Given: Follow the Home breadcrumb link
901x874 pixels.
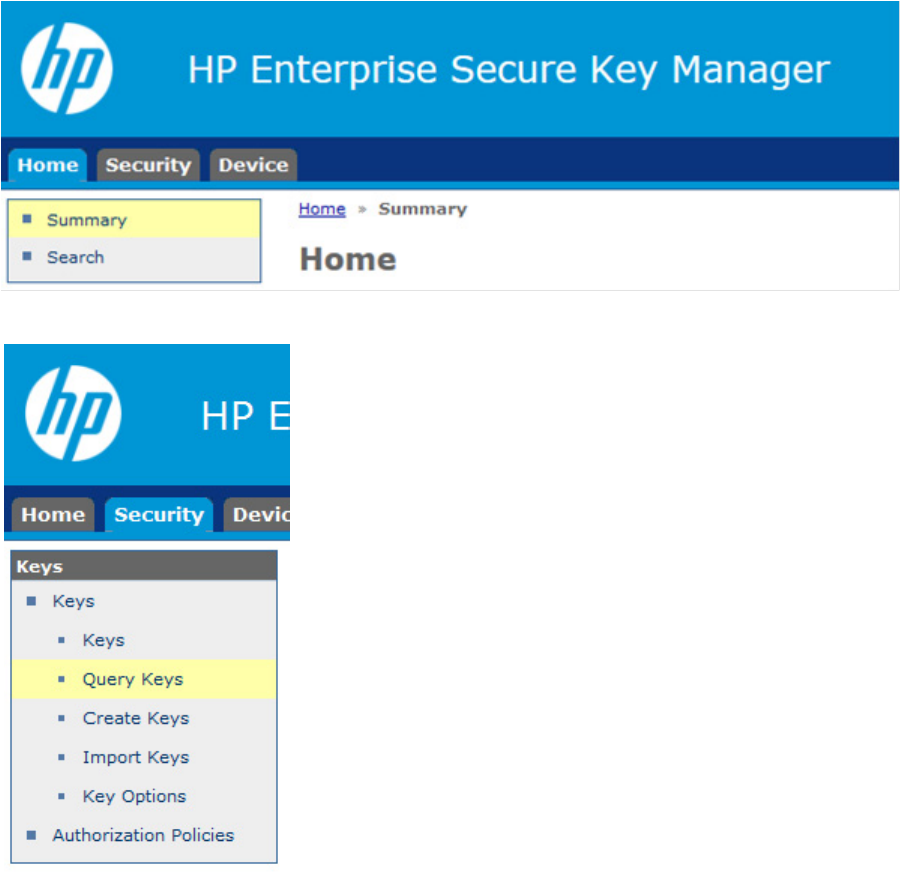Looking at the screenshot, I should click(x=322, y=209).
